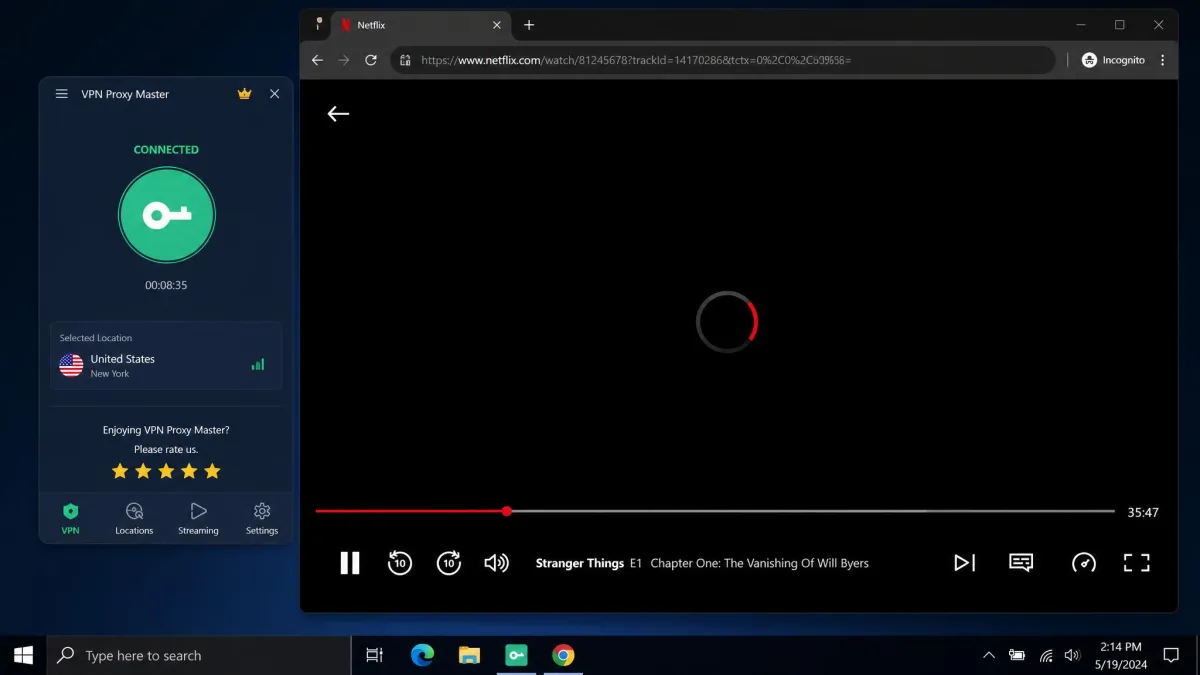Select the third rating star
The height and width of the screenshot is (675, 1200).
point(166,471)
